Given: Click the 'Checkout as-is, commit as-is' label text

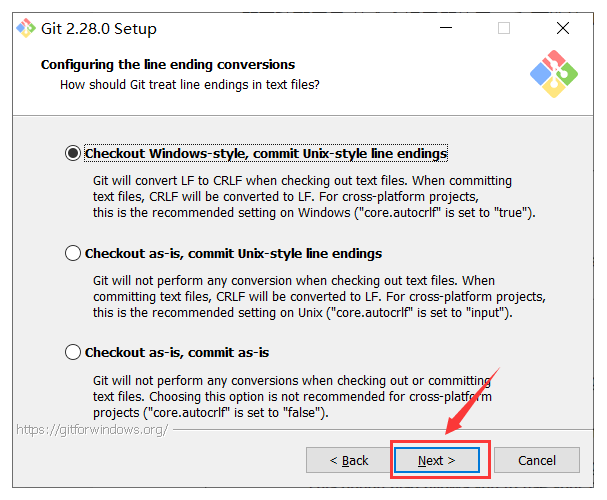Looking at the screenshot, I should point(177,353).
